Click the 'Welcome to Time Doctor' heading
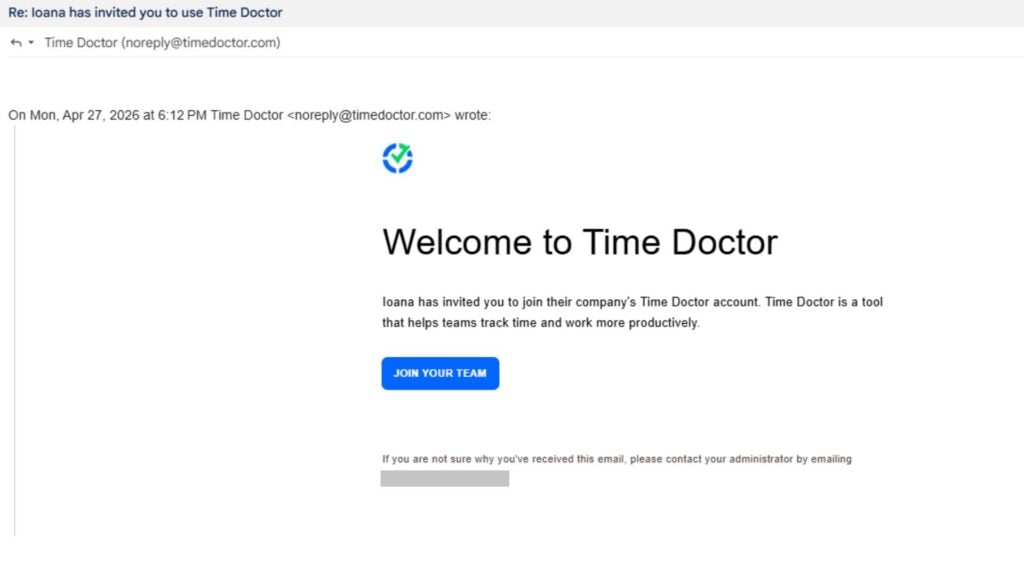Viewport: 1024px width, 576px height. (580, 242)
